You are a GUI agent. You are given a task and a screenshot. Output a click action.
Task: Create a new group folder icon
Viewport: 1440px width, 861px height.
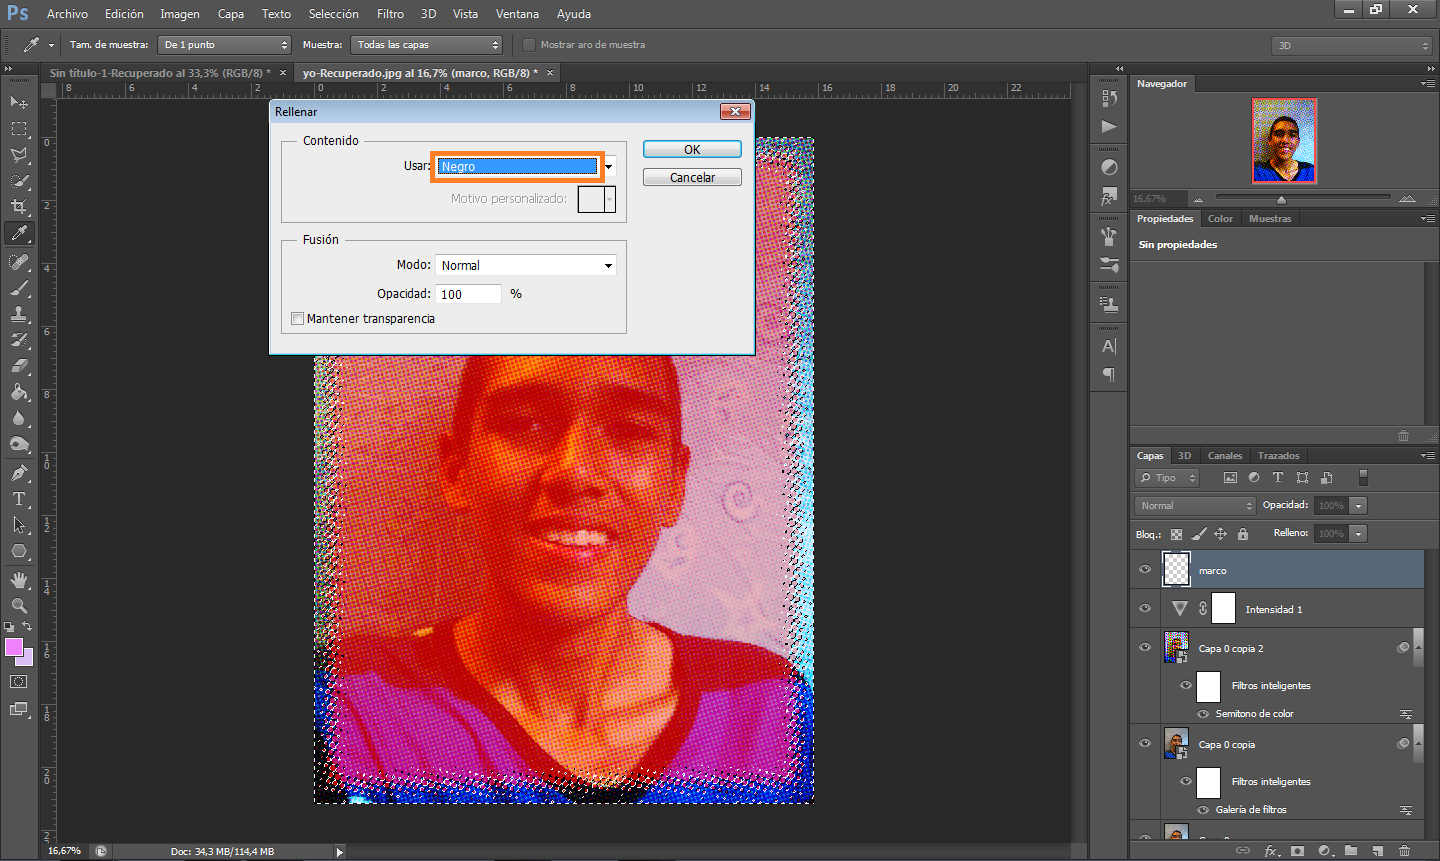click(x=1351, y=851)
